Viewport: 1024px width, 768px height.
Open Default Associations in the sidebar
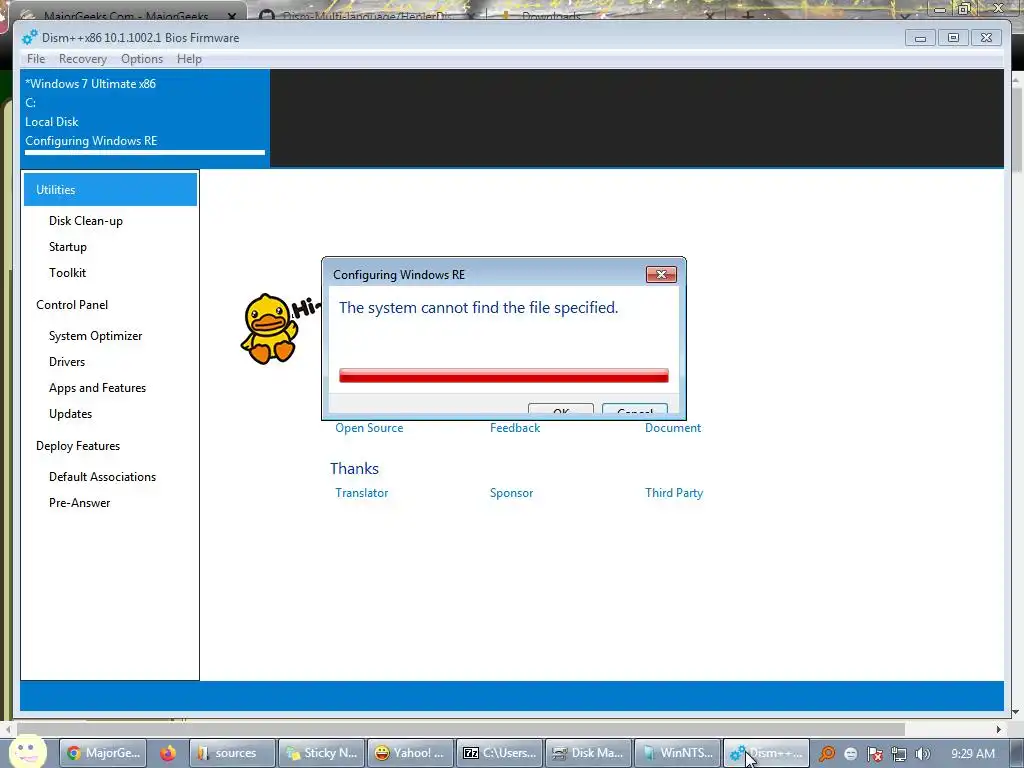click(103, 477)
